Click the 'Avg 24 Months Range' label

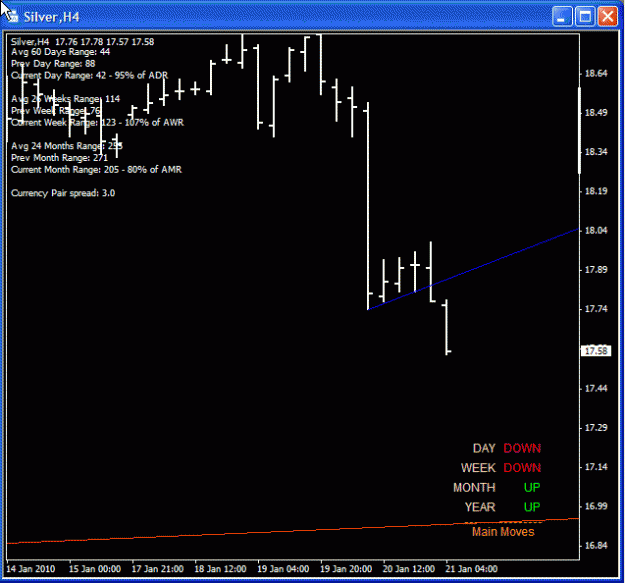point(67,146)
